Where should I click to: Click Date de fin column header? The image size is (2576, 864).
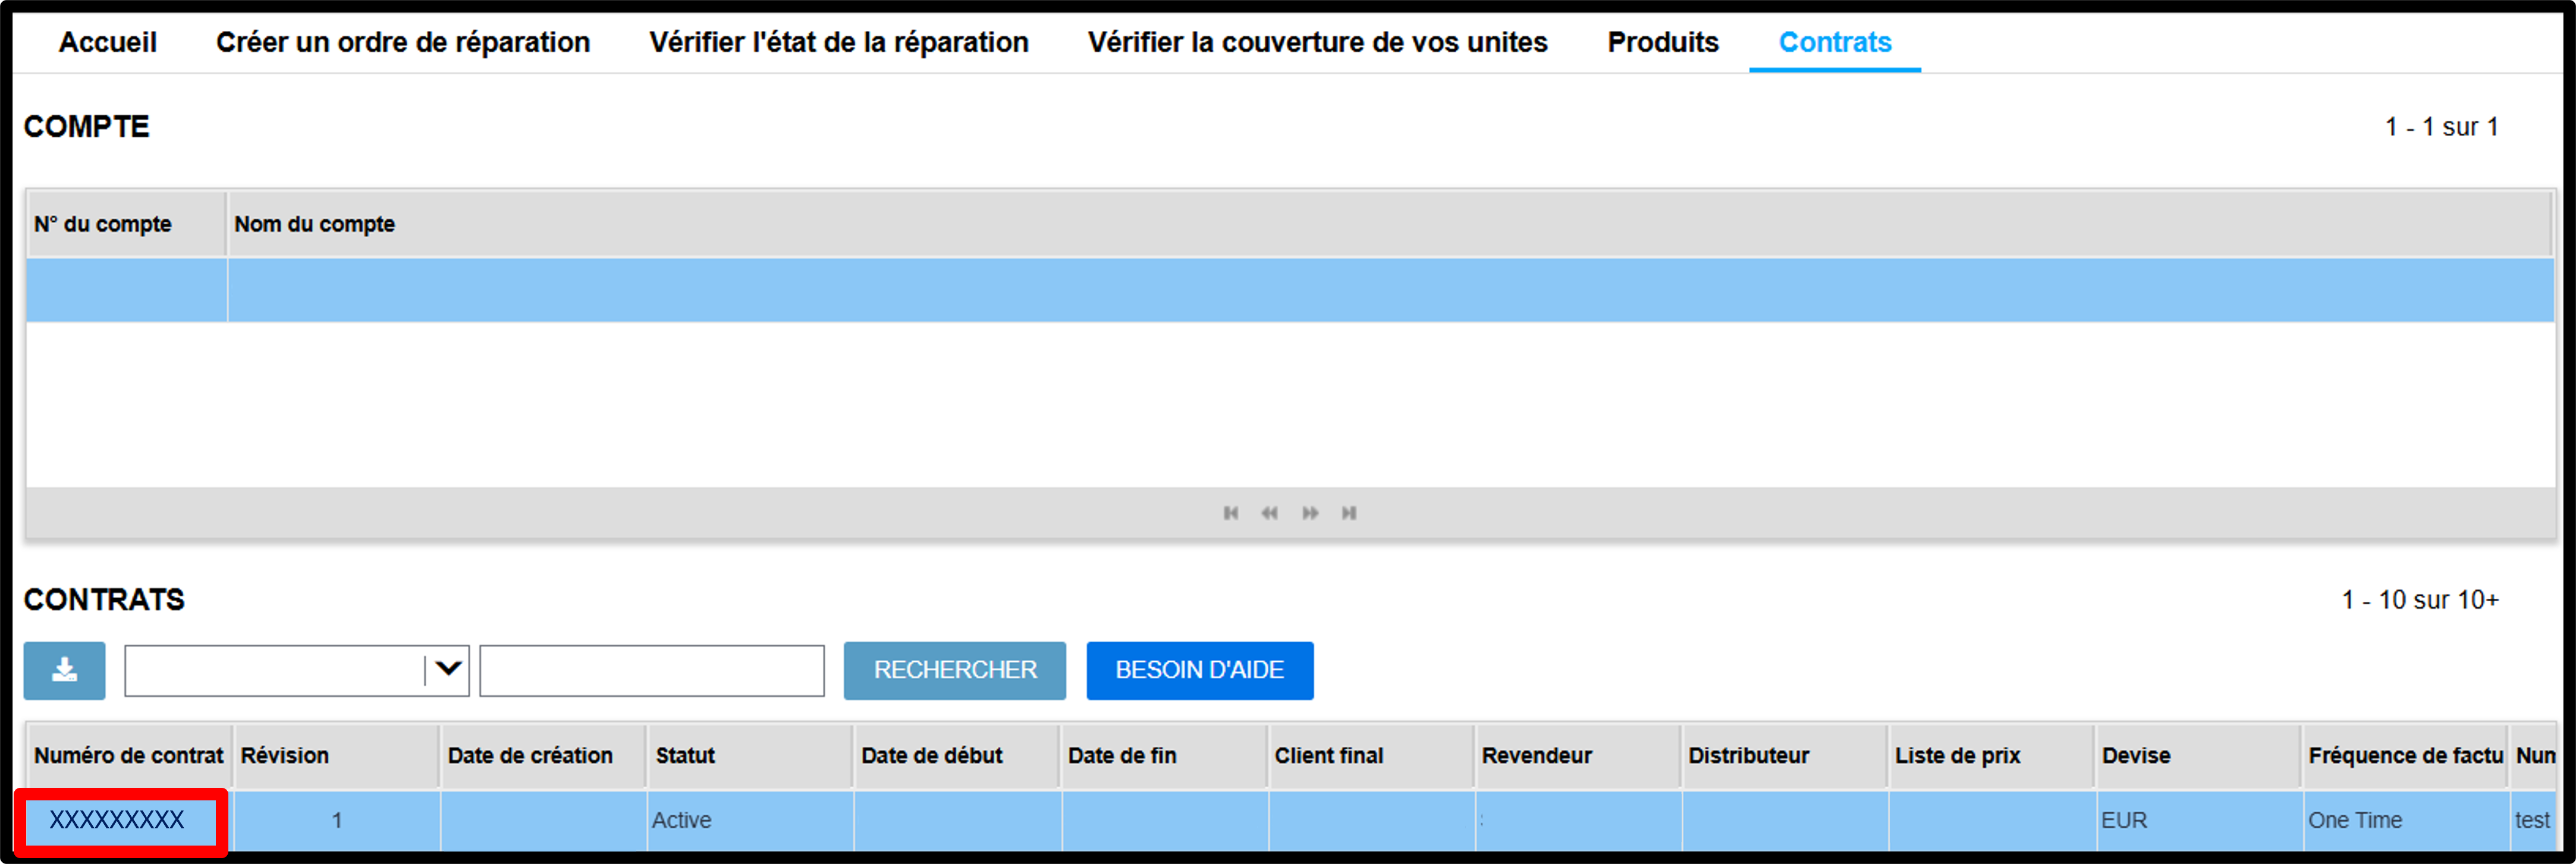pyautogui.click(x=1164, y=756)
